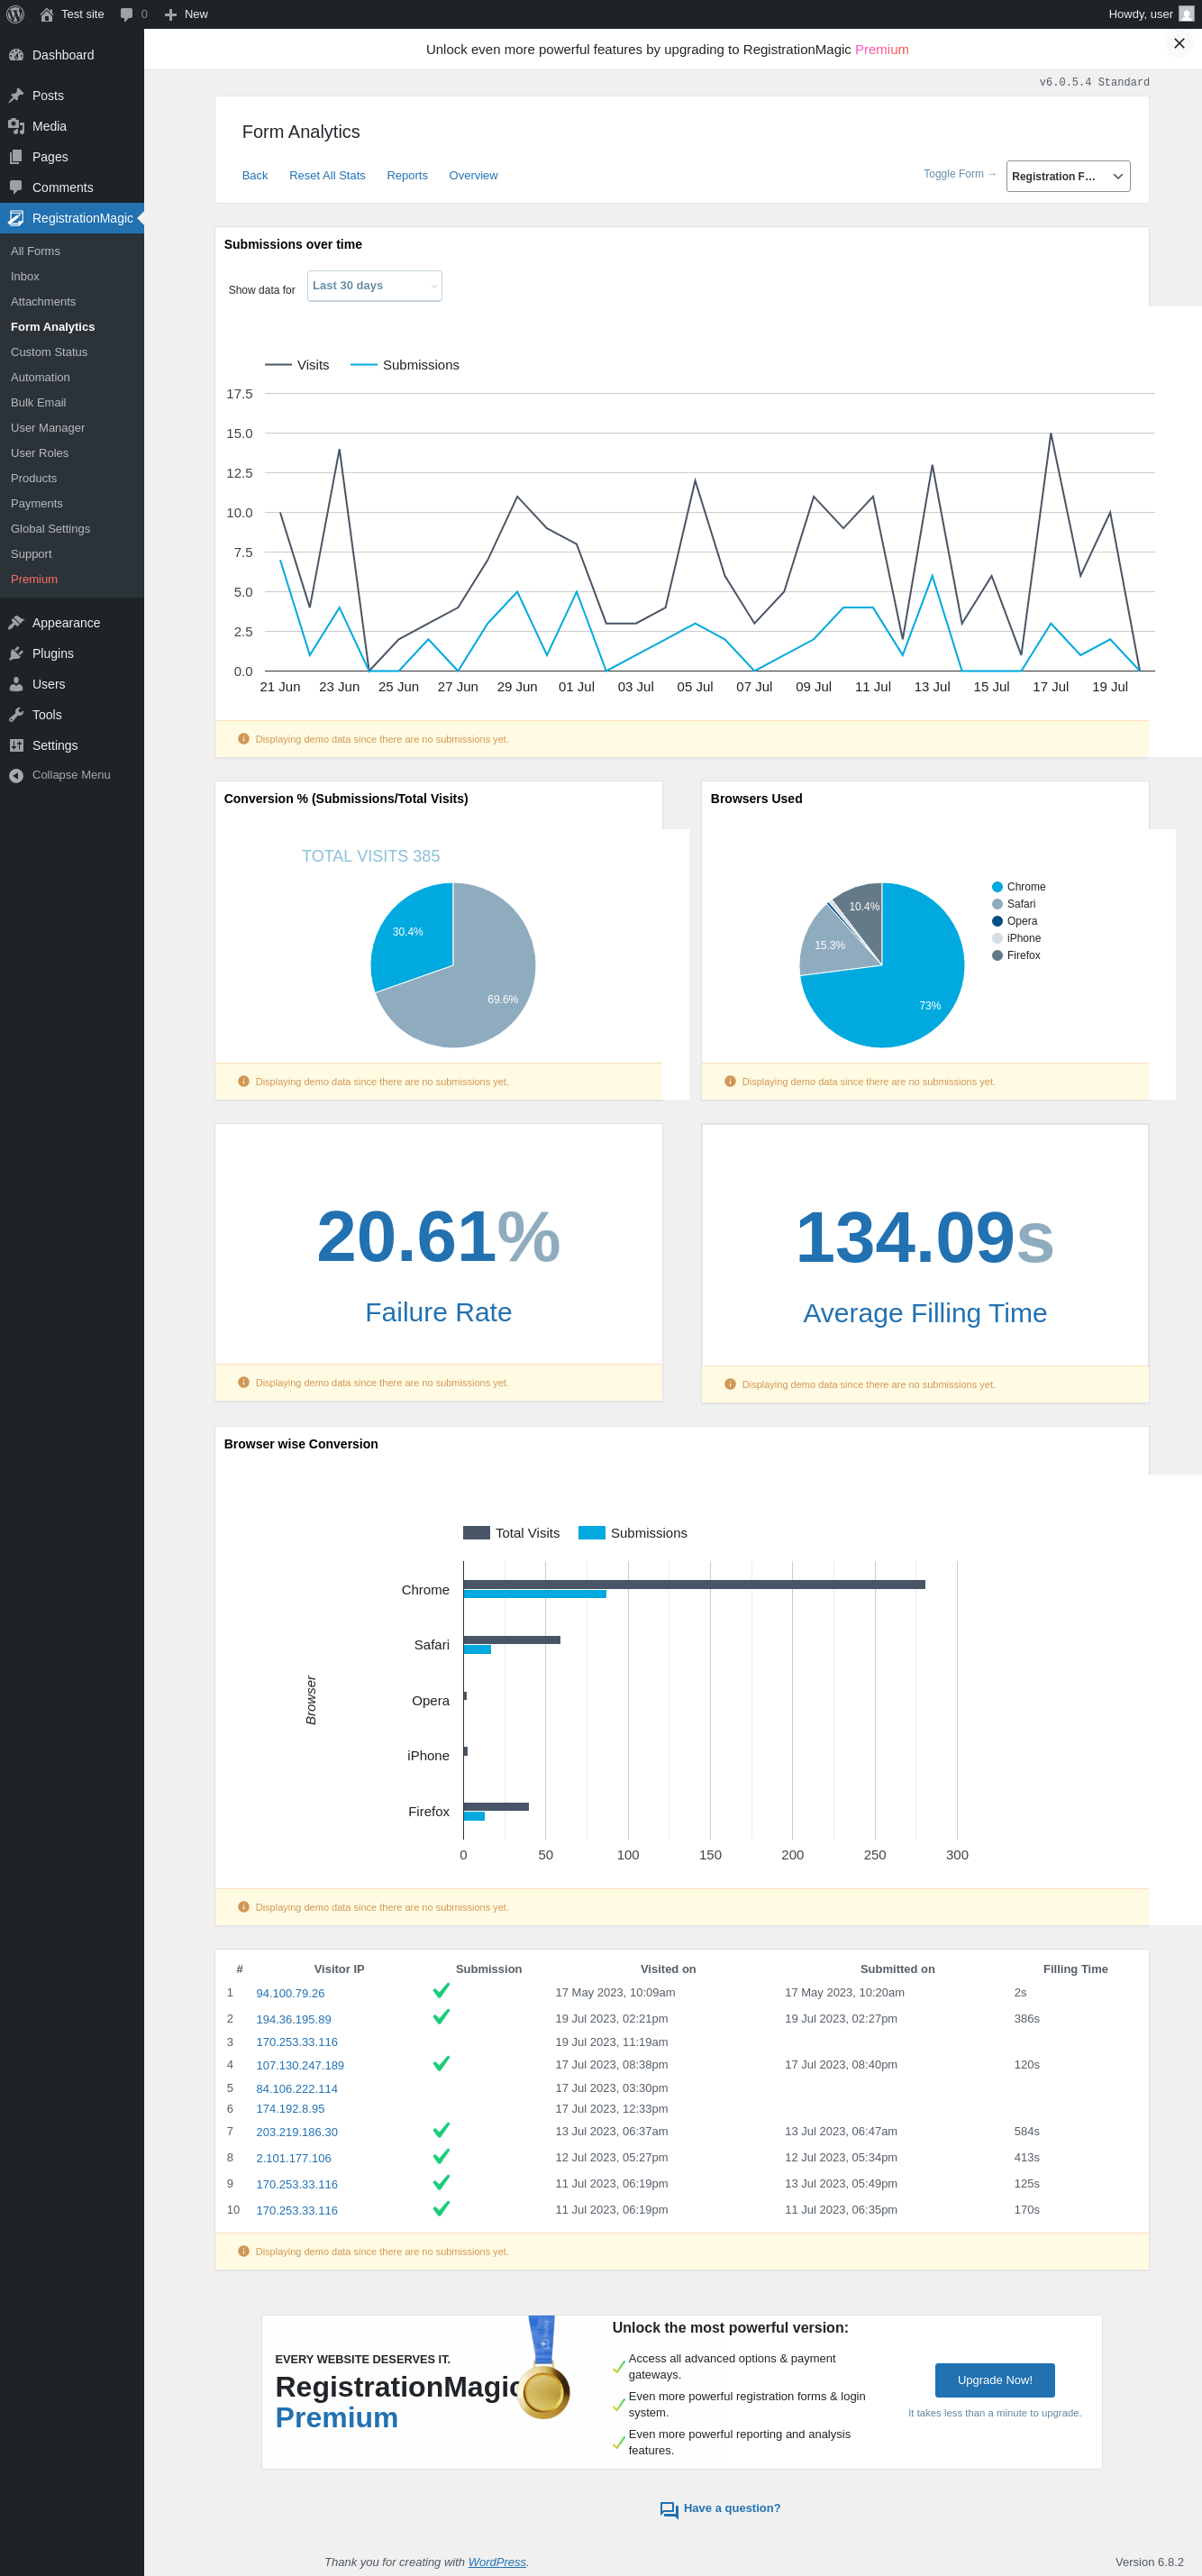Click the Upgrade Now! button

click(994, 2381)
